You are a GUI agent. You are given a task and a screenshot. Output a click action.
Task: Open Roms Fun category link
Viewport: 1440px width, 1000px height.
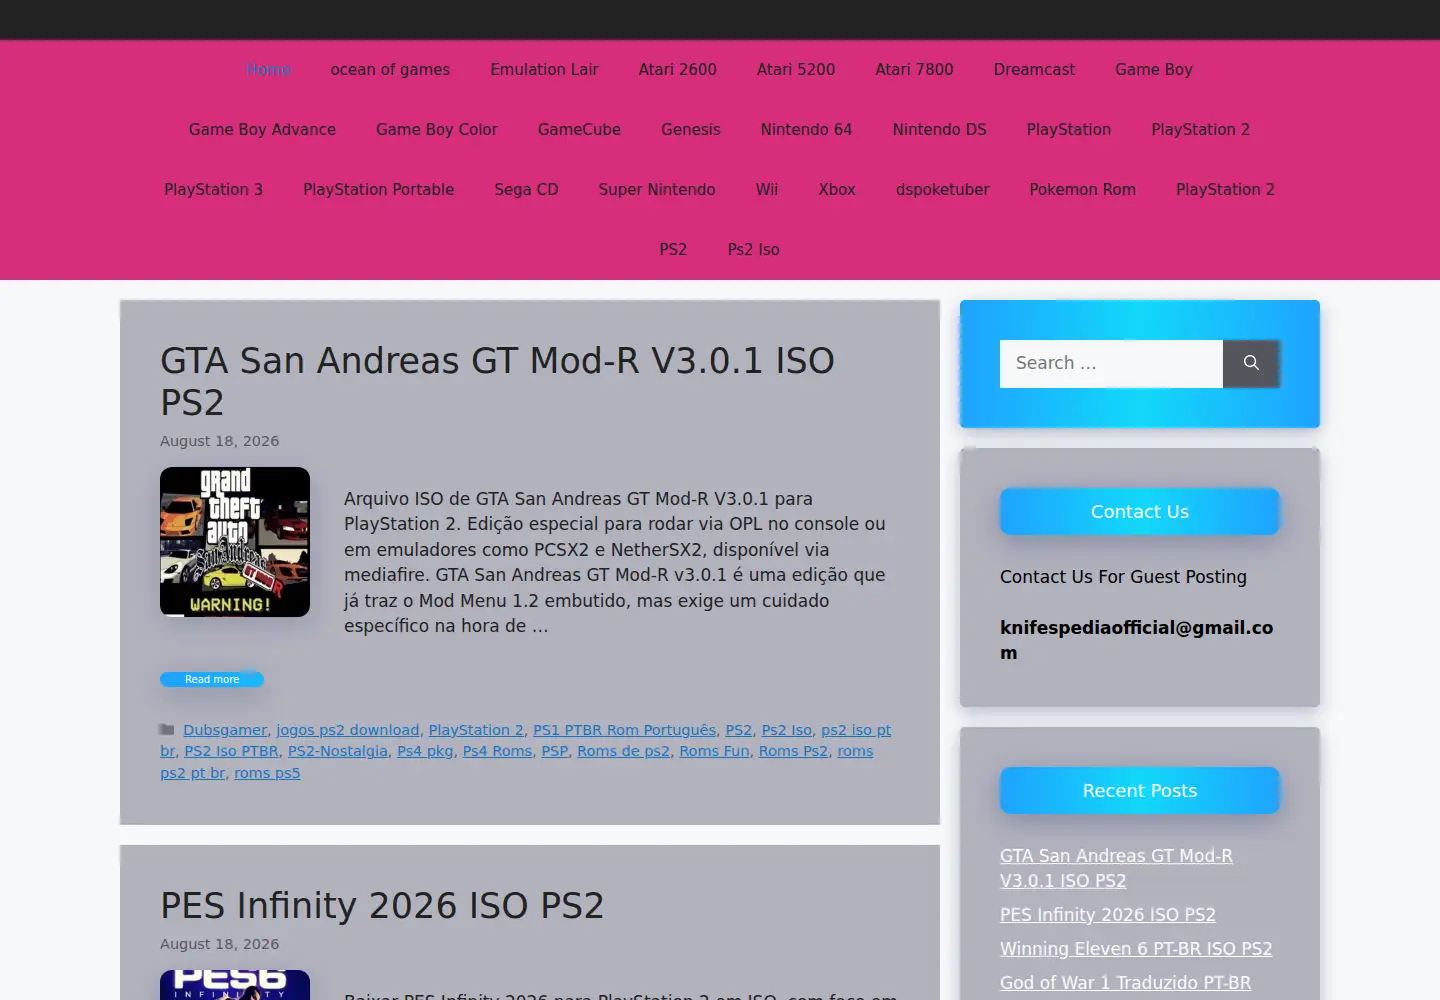coord(714,751)
